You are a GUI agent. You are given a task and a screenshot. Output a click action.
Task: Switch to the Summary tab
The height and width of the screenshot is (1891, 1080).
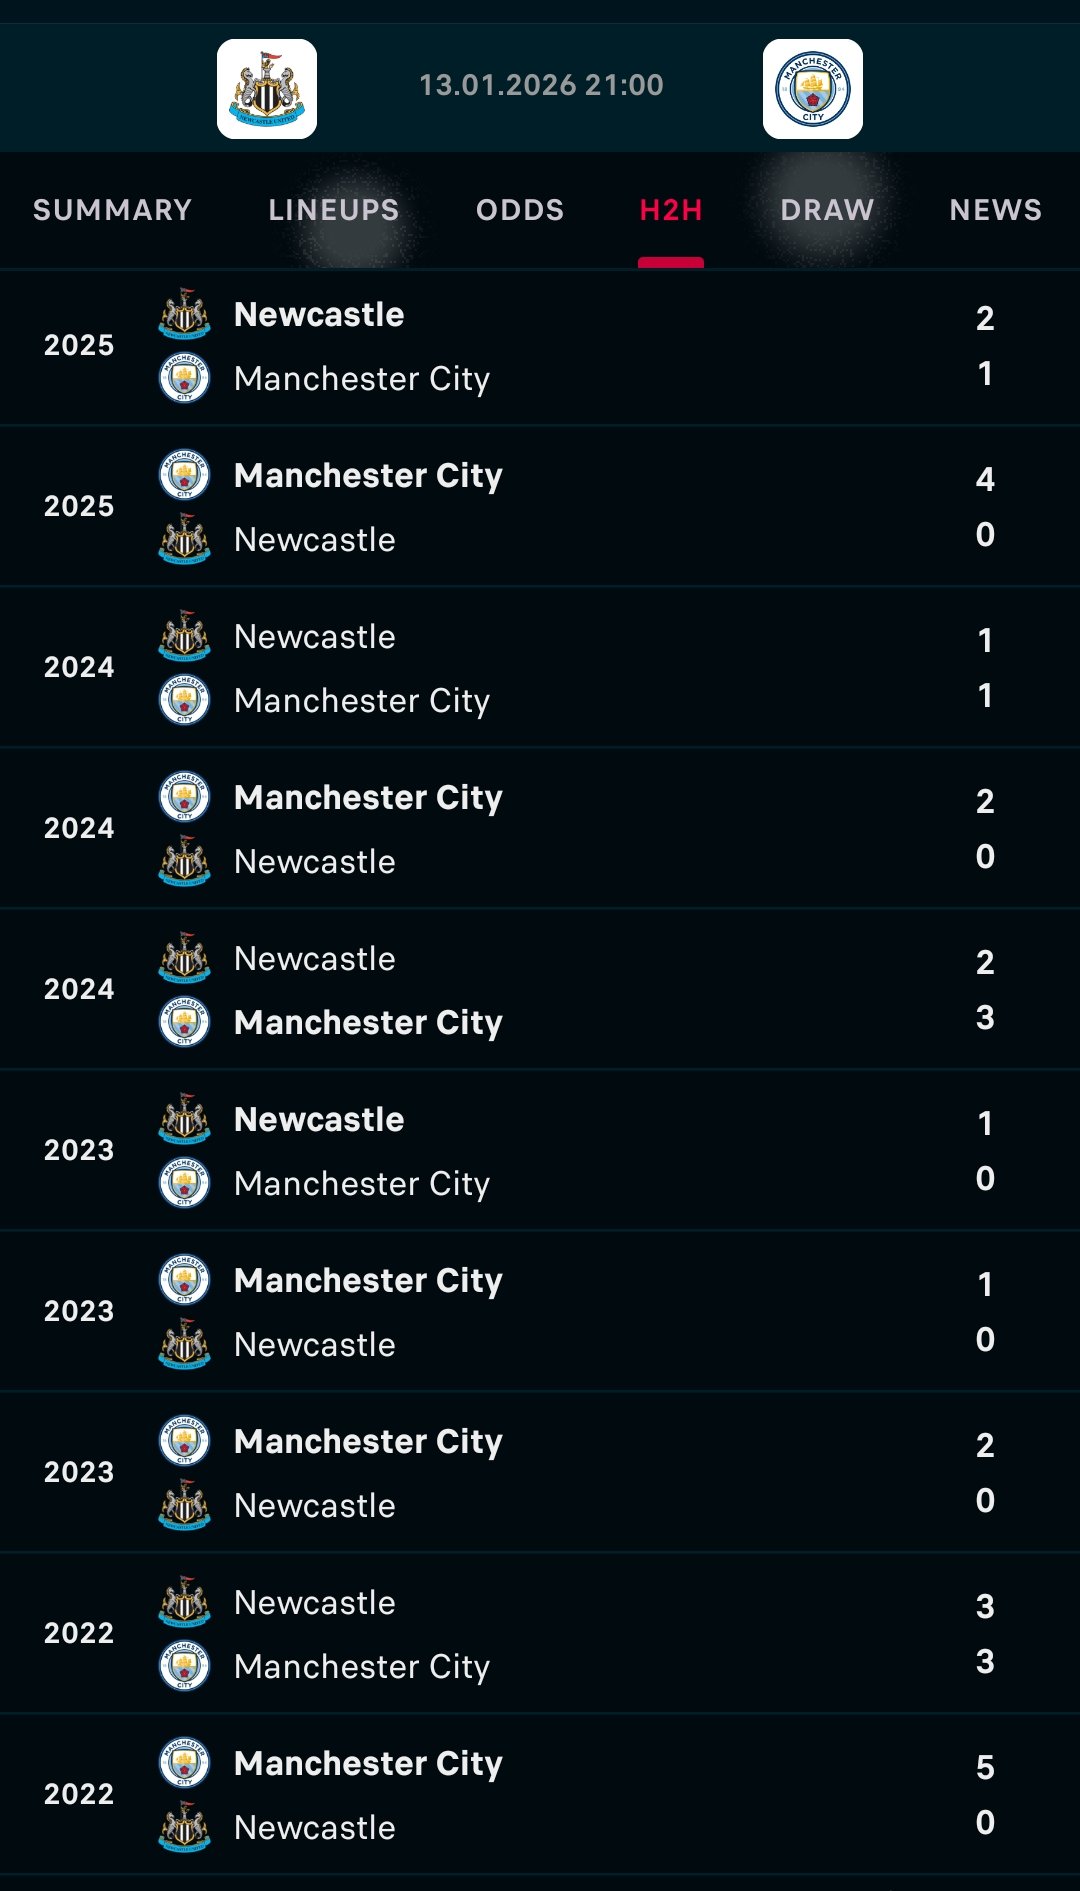pyautogui.click(x=112, y=210)
